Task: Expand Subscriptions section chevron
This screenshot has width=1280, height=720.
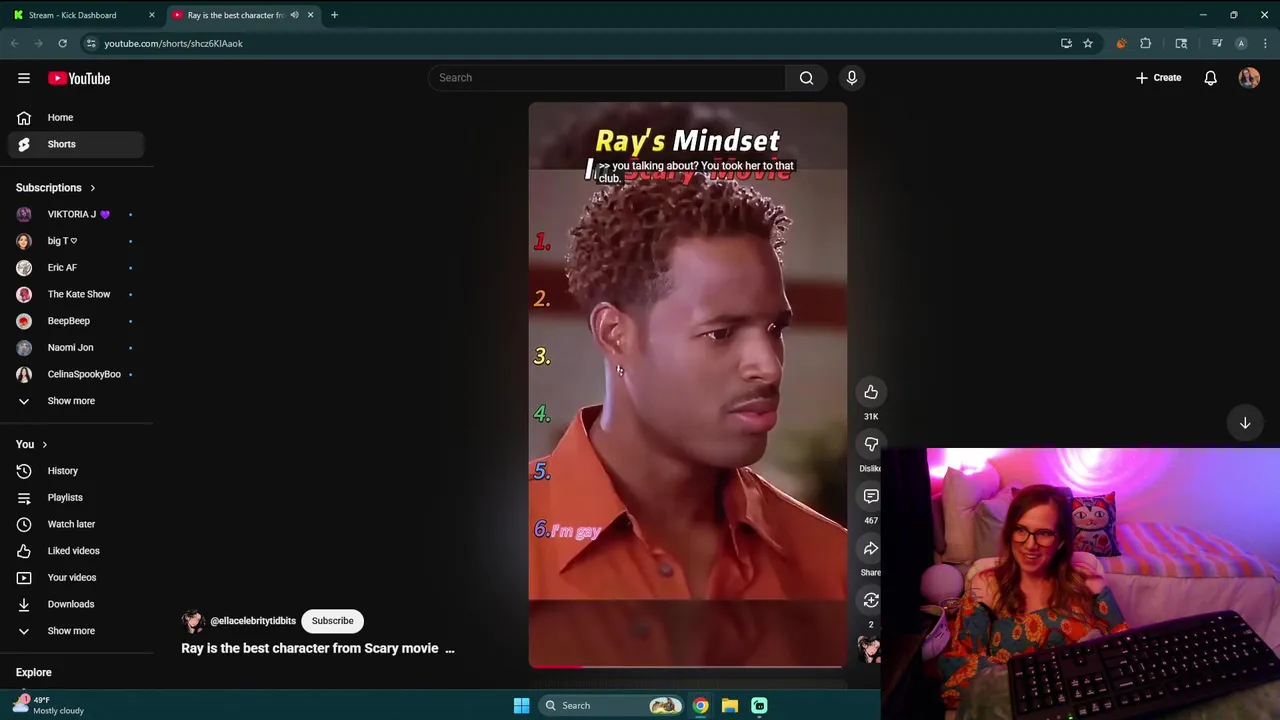Action: tap(92, 188)
